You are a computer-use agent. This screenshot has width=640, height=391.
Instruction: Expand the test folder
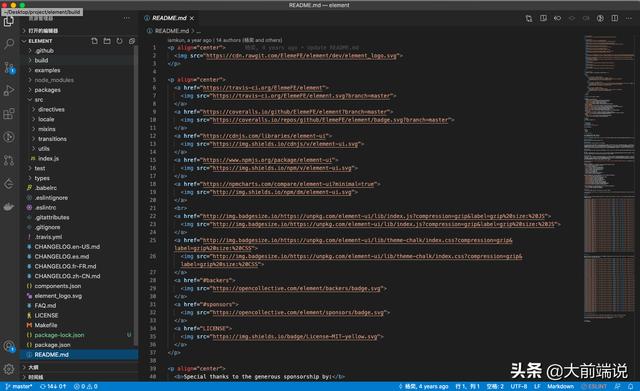[x=80, y=168]
